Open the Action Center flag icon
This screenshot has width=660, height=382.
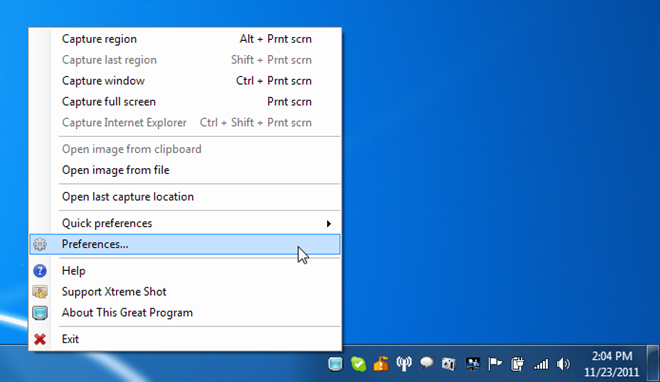coord(495,364)
